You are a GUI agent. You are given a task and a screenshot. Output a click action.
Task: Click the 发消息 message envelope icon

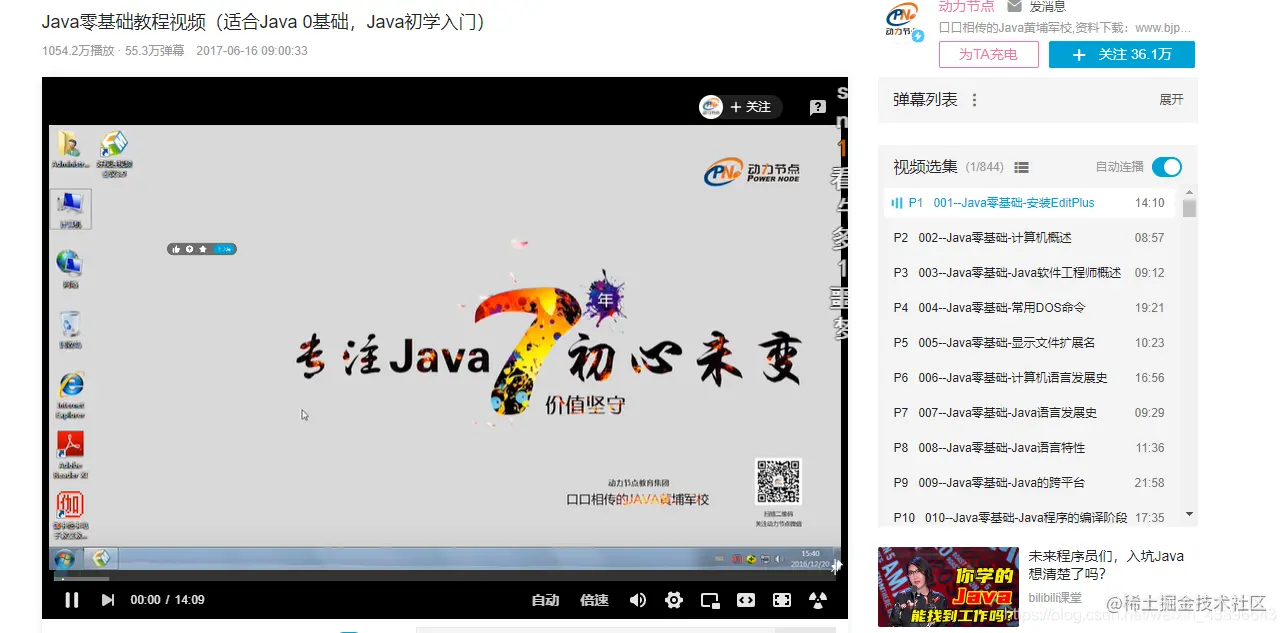pyautogui.click(x=1014, y=6)
